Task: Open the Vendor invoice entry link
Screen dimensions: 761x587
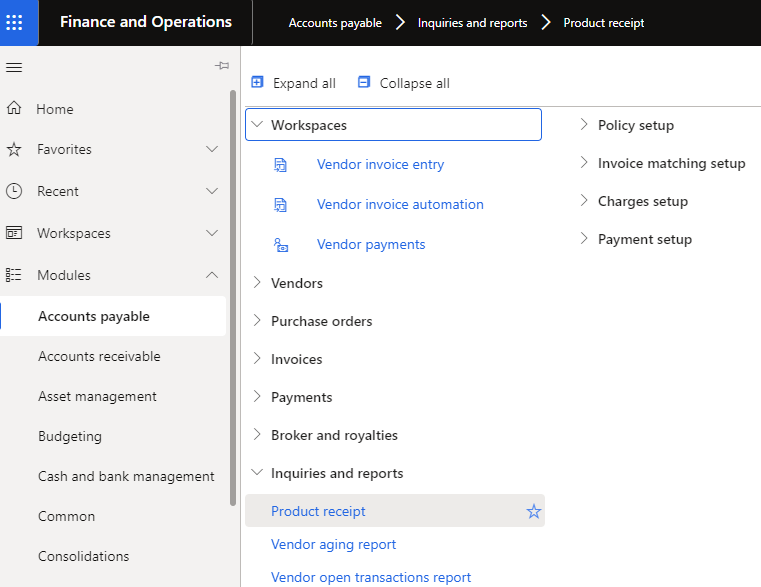Action: coord(380,165)
